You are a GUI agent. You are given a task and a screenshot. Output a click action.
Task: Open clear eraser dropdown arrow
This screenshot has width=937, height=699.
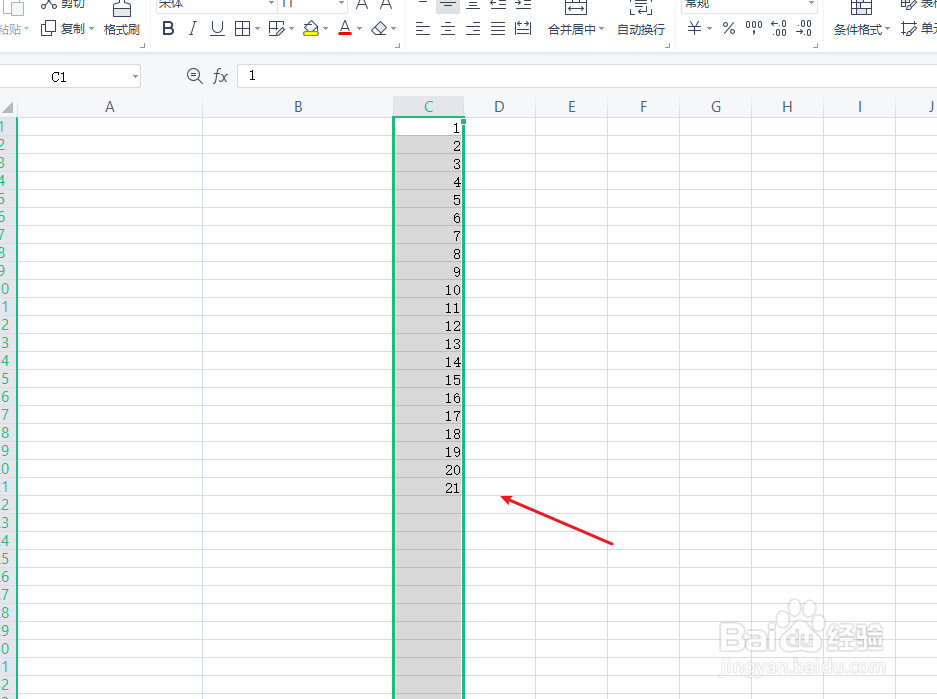click(x=394, y=29)
